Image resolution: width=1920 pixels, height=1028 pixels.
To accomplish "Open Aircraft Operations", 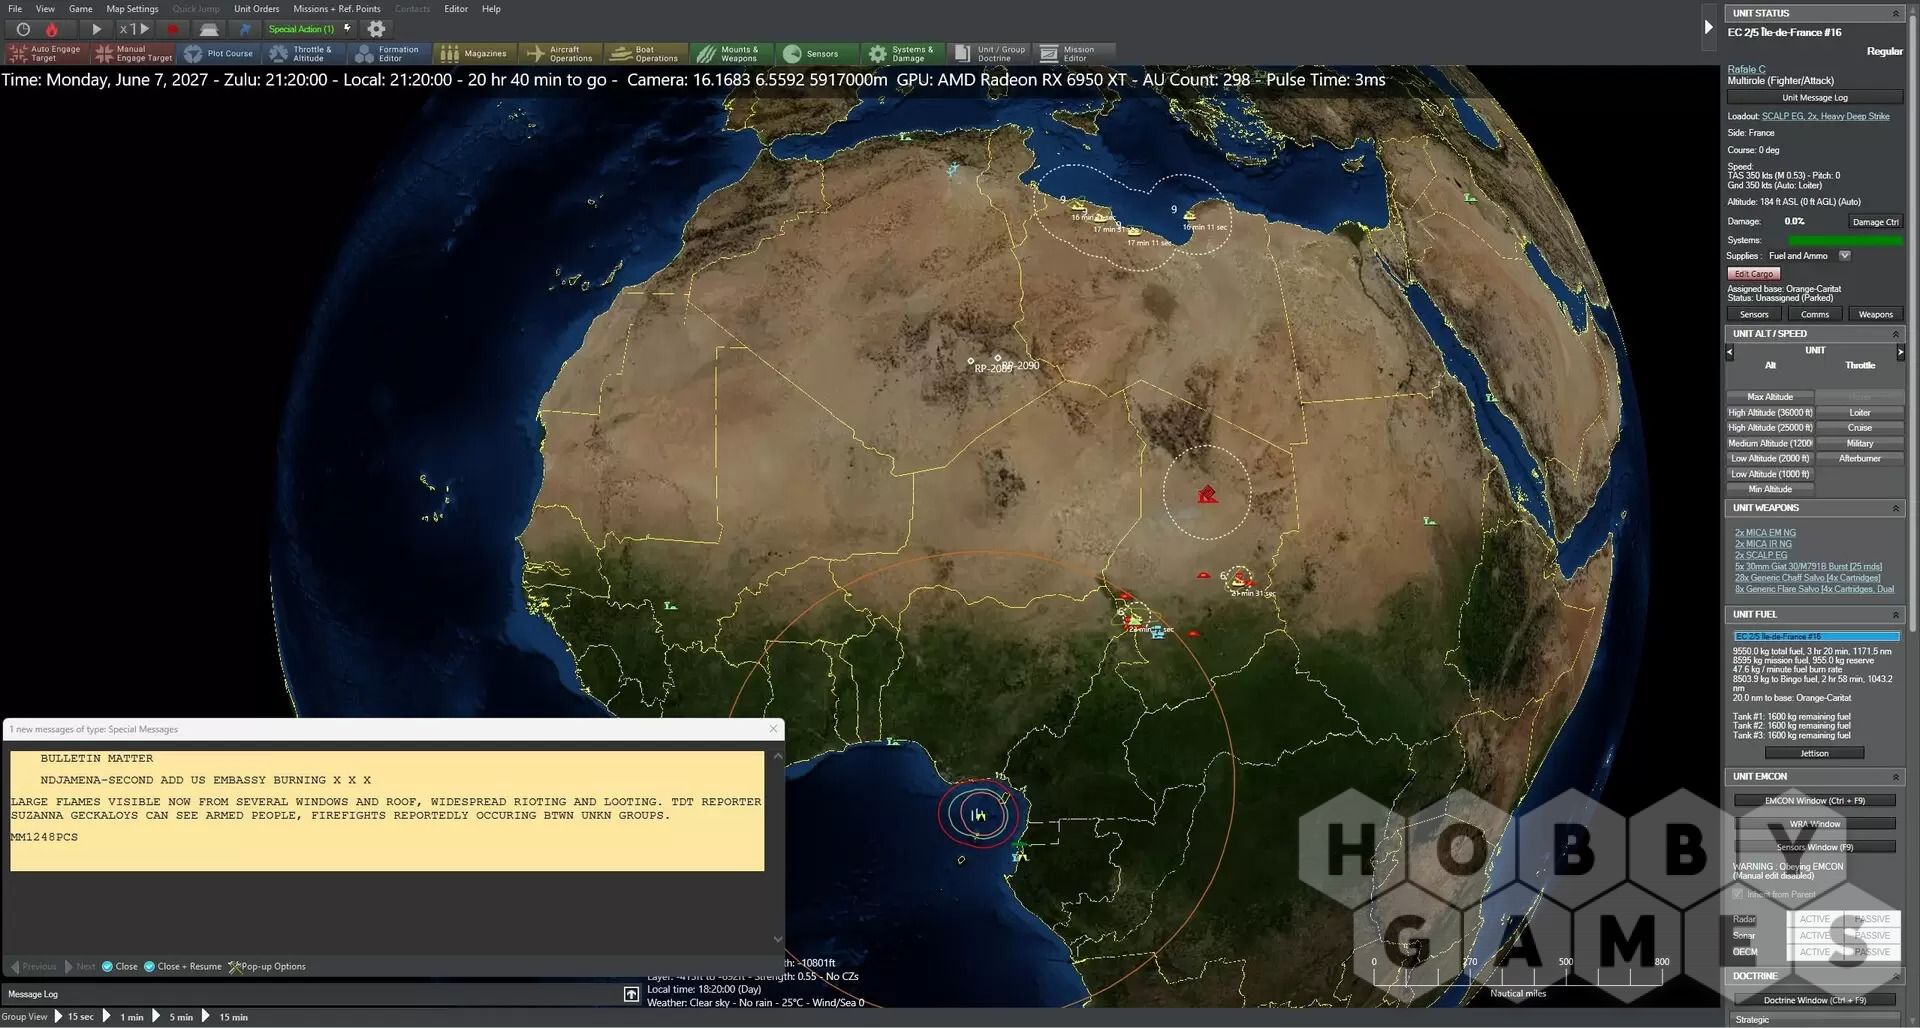I will 562,53.
